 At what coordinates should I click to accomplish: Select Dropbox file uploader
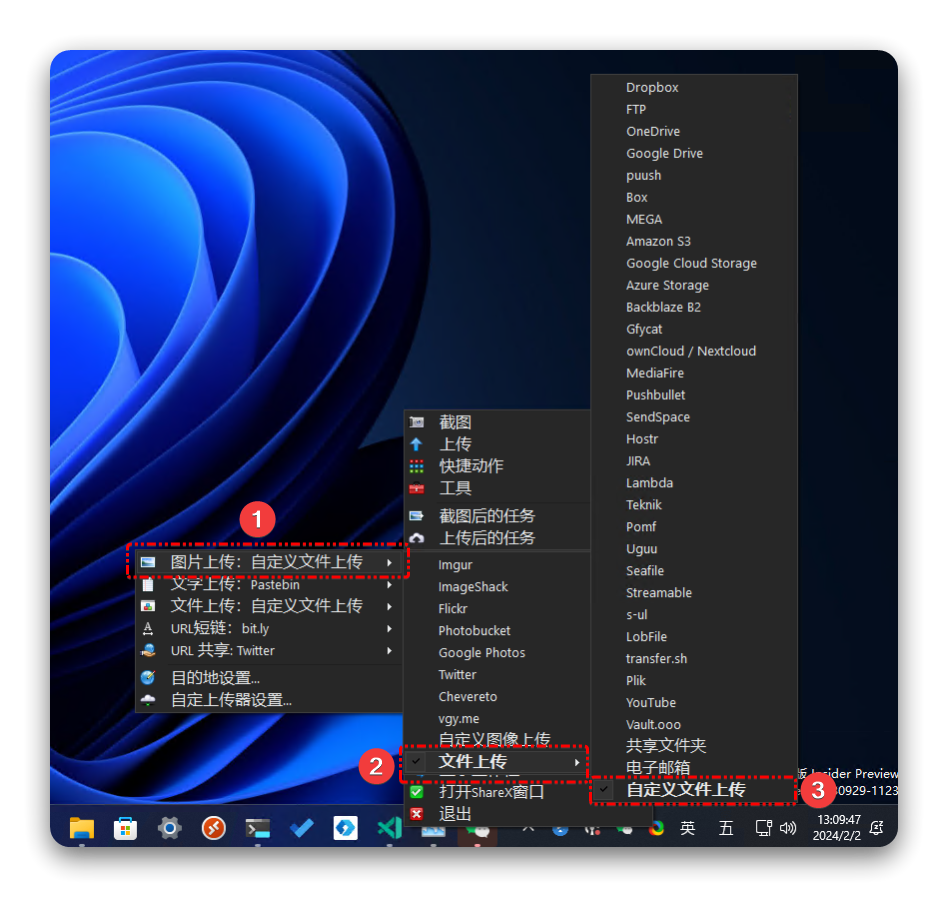click(x=652, y=88)
